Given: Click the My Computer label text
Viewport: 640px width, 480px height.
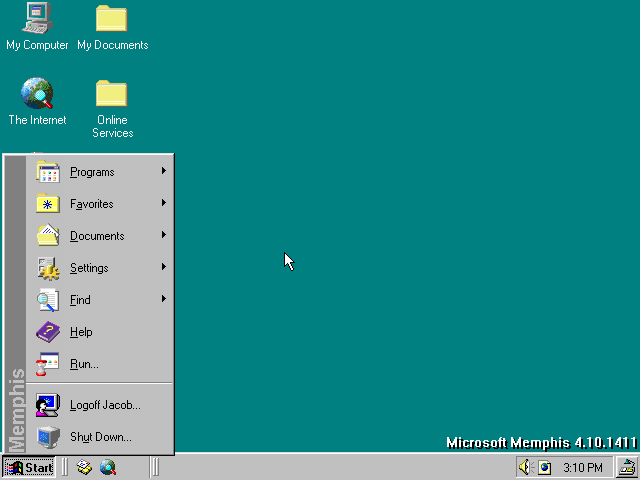Looking at the screenshot, I should pos(37,45).
